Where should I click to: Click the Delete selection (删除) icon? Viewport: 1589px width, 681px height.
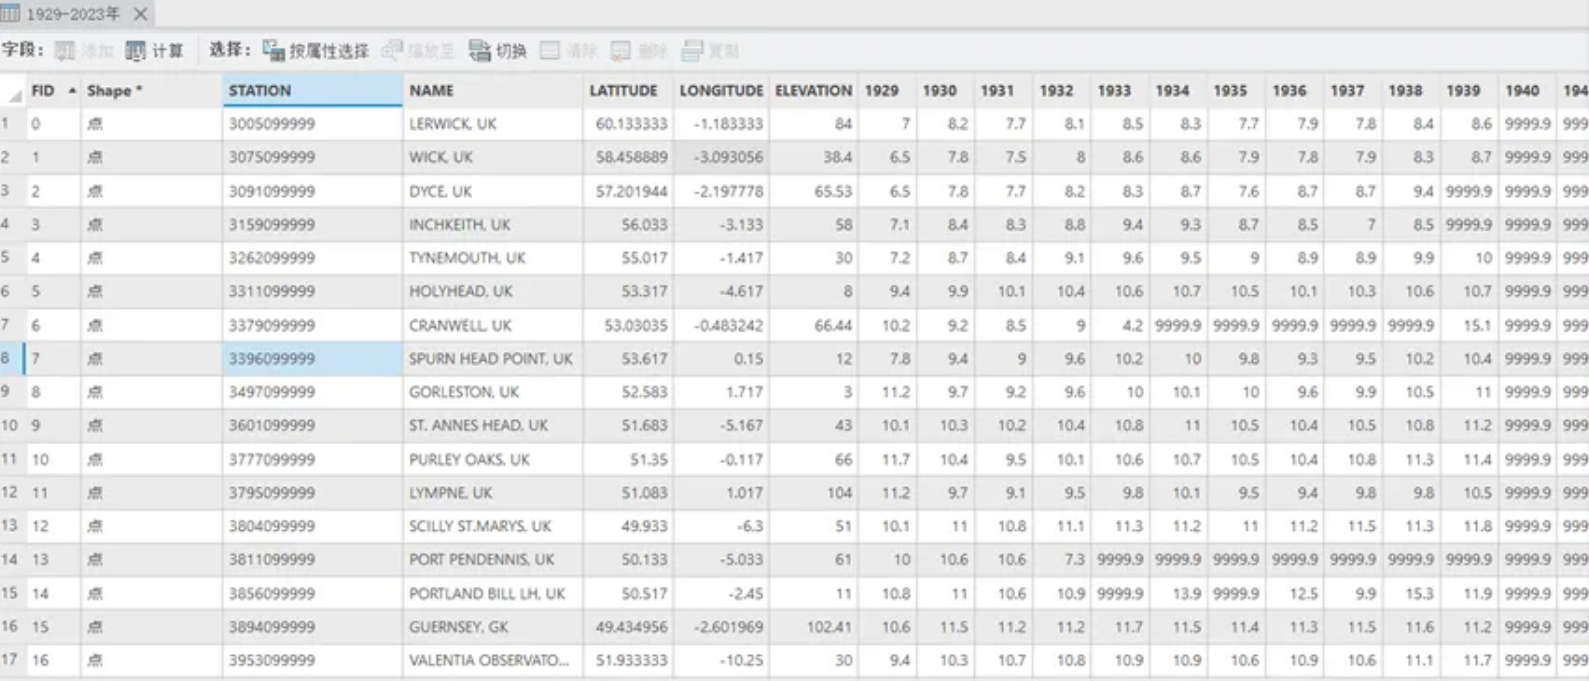point(621,51)
